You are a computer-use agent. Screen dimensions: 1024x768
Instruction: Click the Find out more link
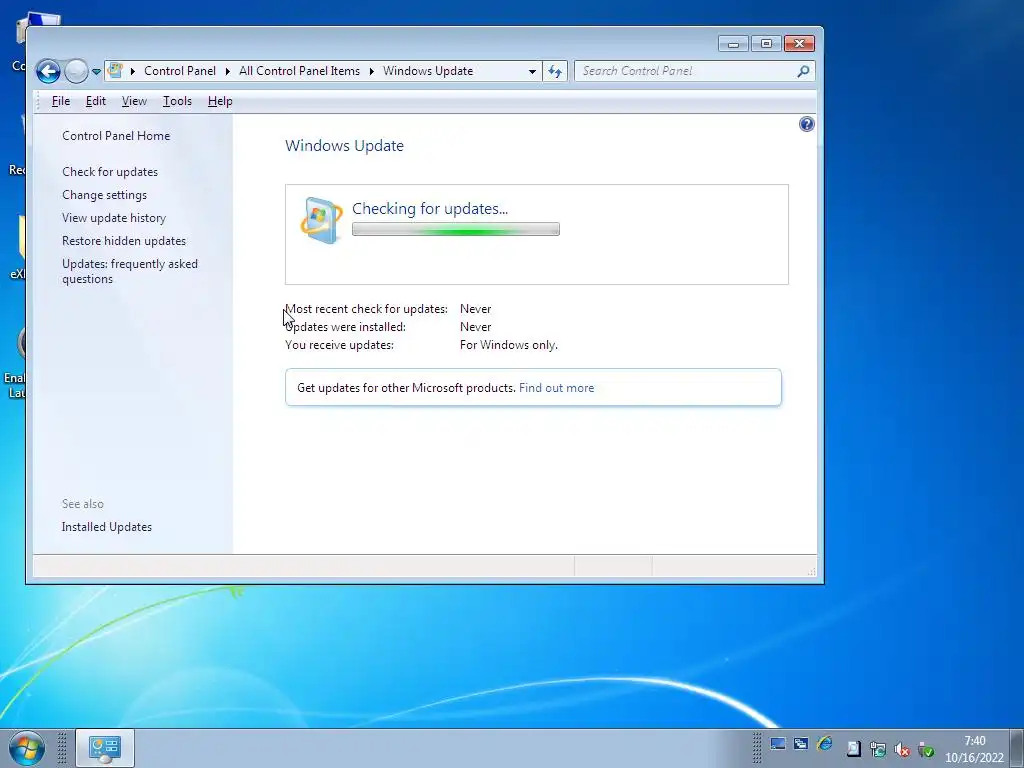click(x=556, y=388)
